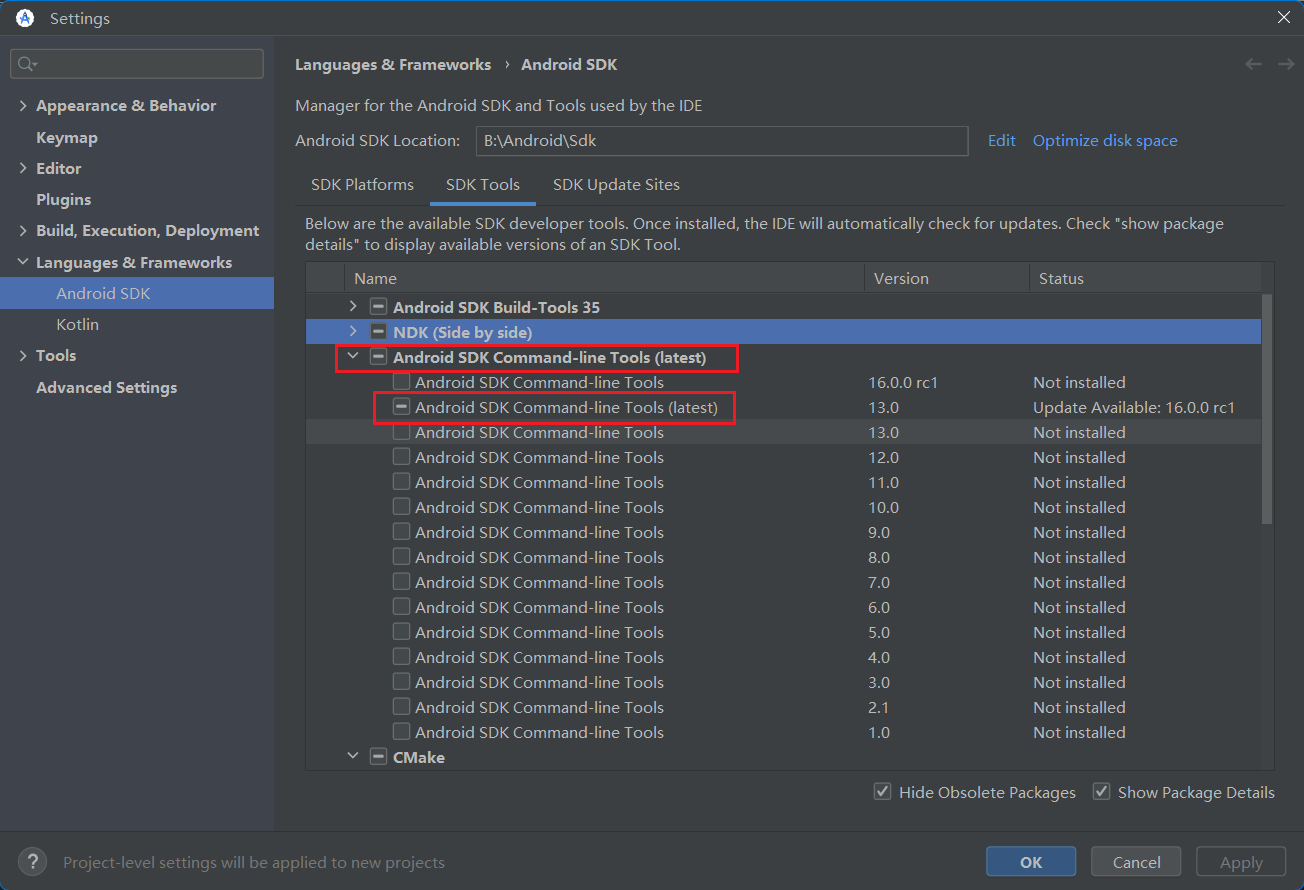Toggle Show Package Details checkbox
Screen dimensions: 1304x890
pyautogui.click(x=1101, y=792)
